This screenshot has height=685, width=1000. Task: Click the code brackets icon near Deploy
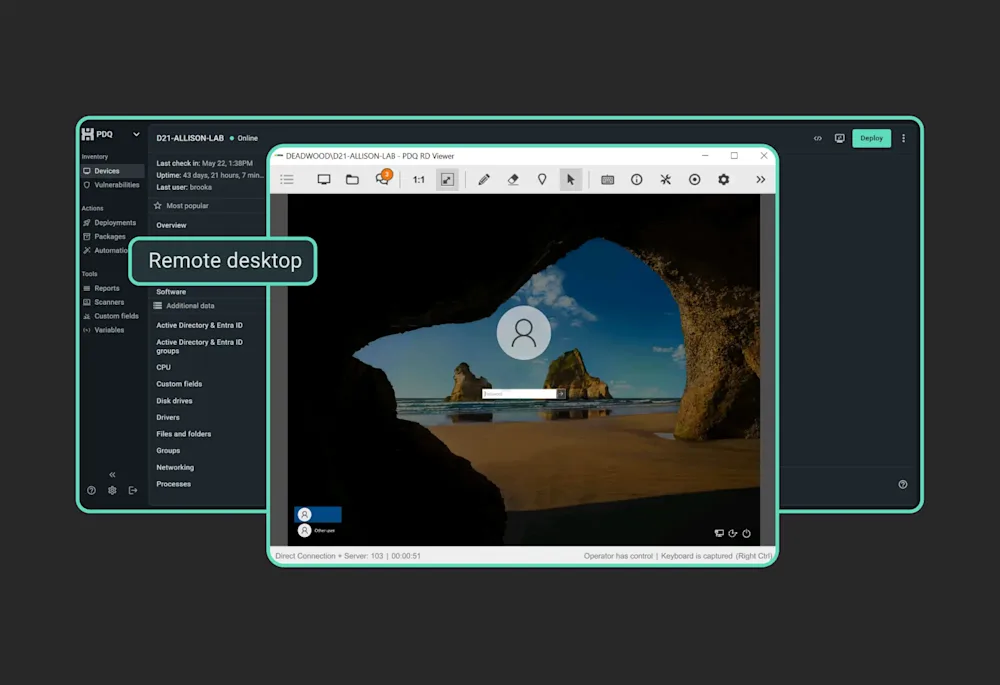tap(818, 138)
